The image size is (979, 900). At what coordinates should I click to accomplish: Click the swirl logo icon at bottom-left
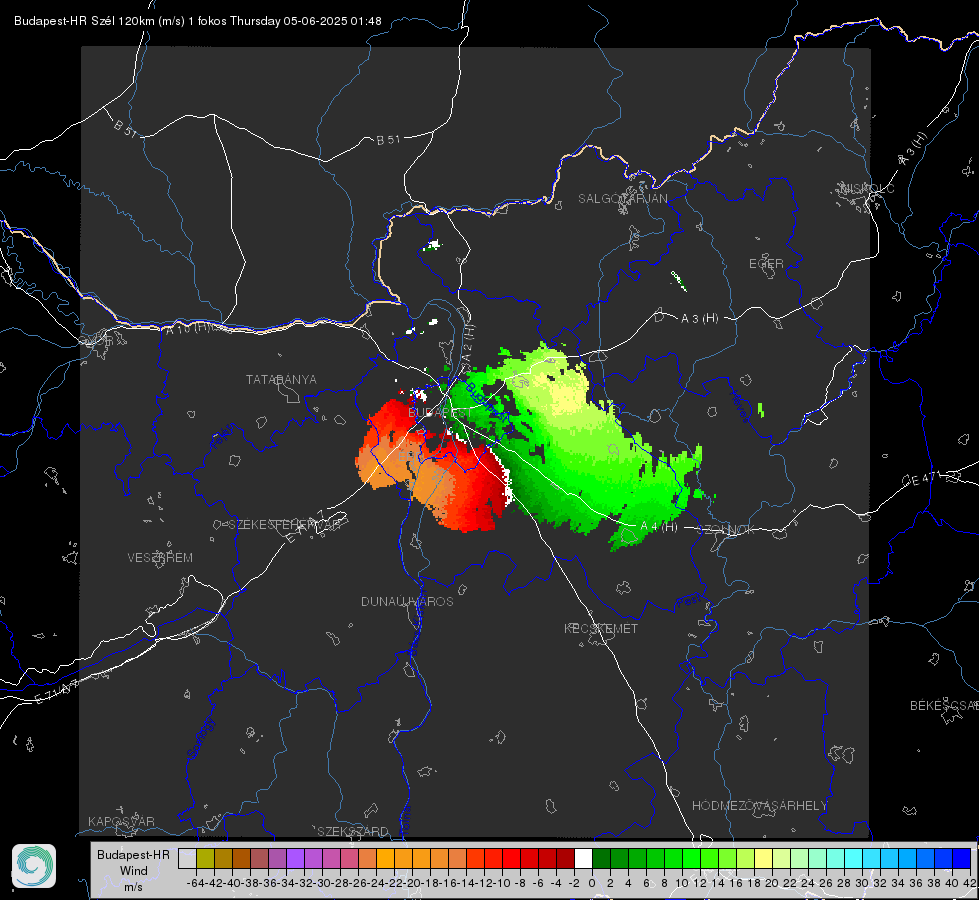coord(34,866)
